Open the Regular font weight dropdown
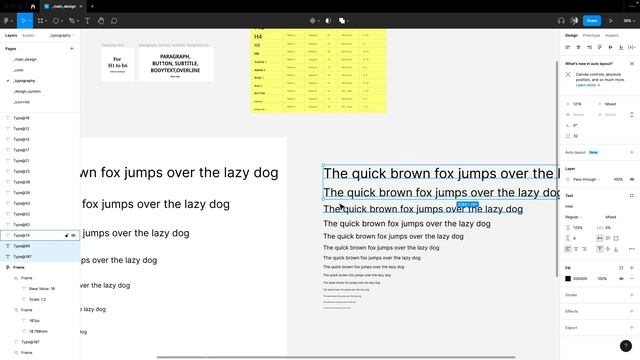Screen dimensions: 640x360 [573, 217]
